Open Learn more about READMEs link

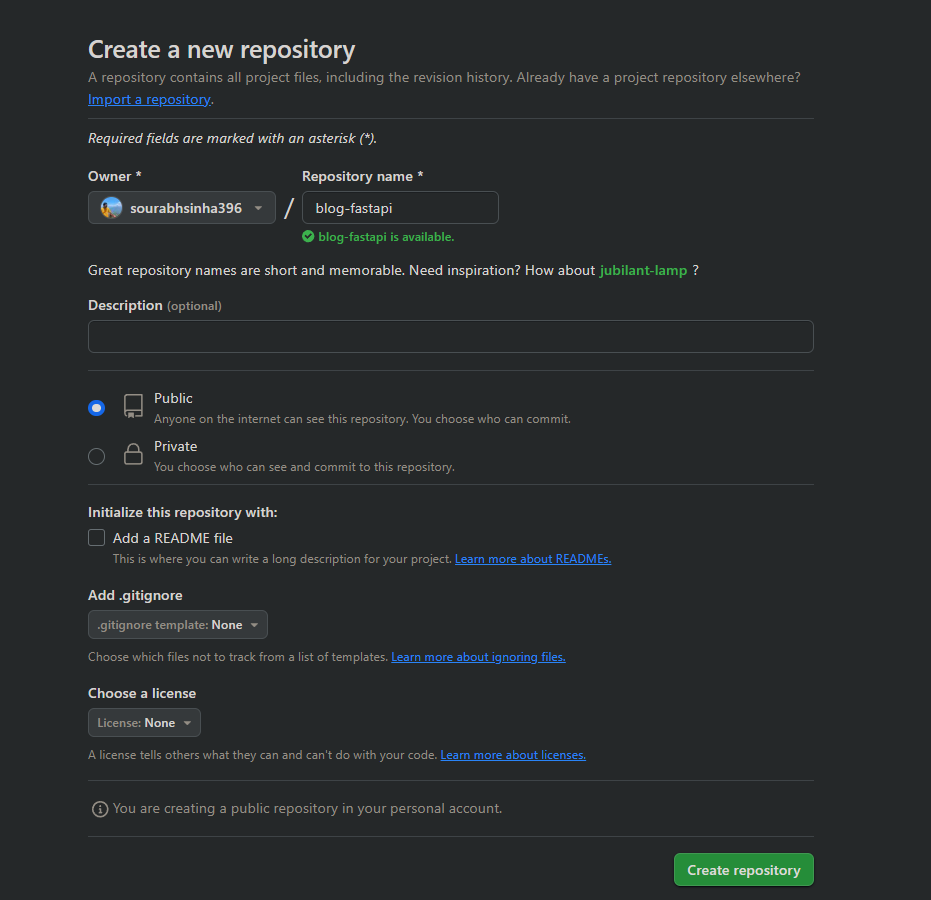pos(533,559)
